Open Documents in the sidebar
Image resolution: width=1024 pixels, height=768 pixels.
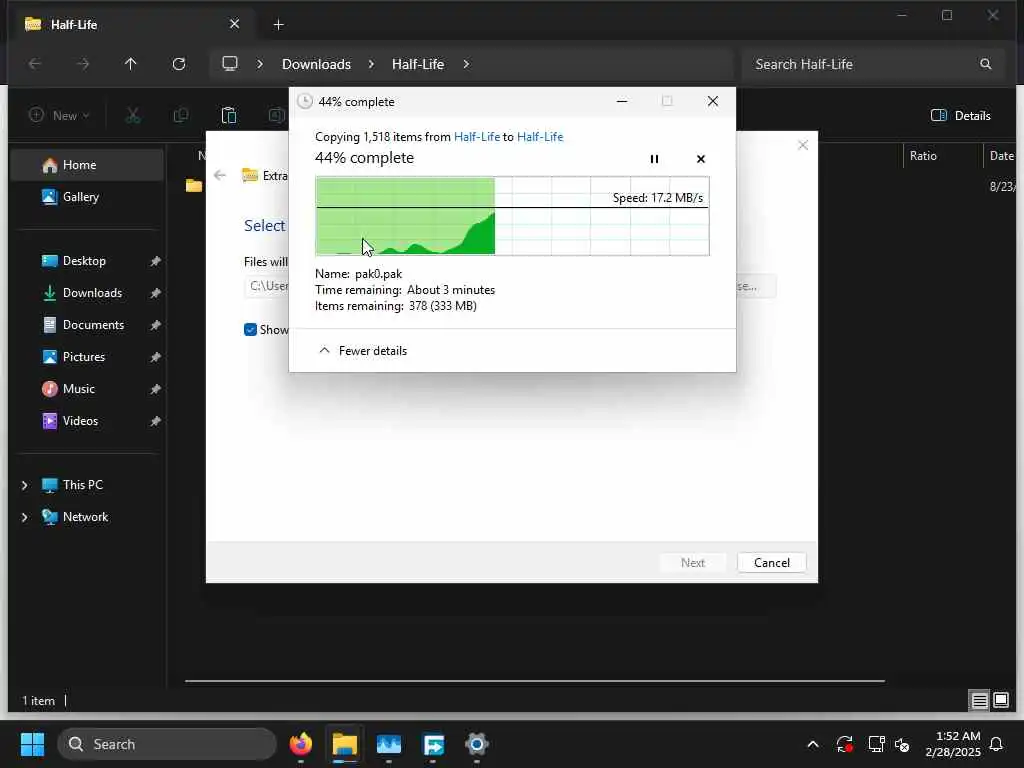click(93, 325)
